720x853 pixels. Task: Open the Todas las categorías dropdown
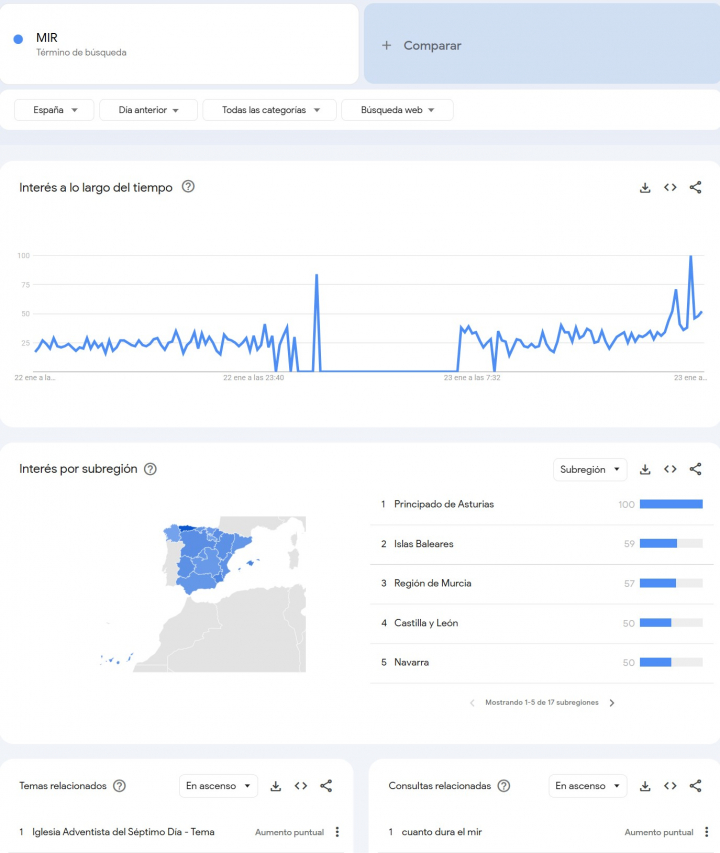click(270, 110)
